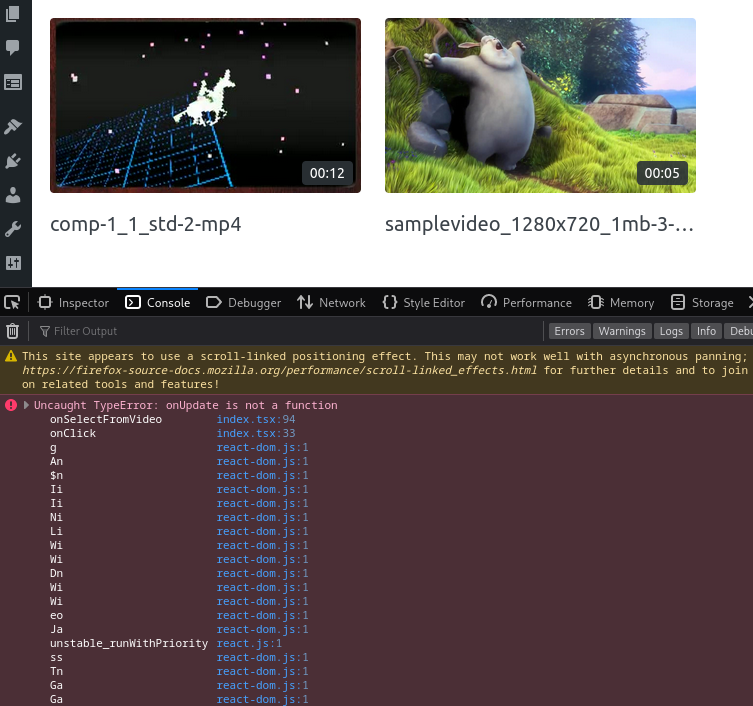Open the Storage tab
This screenshot has width=753, height=706.
(702, 303)
